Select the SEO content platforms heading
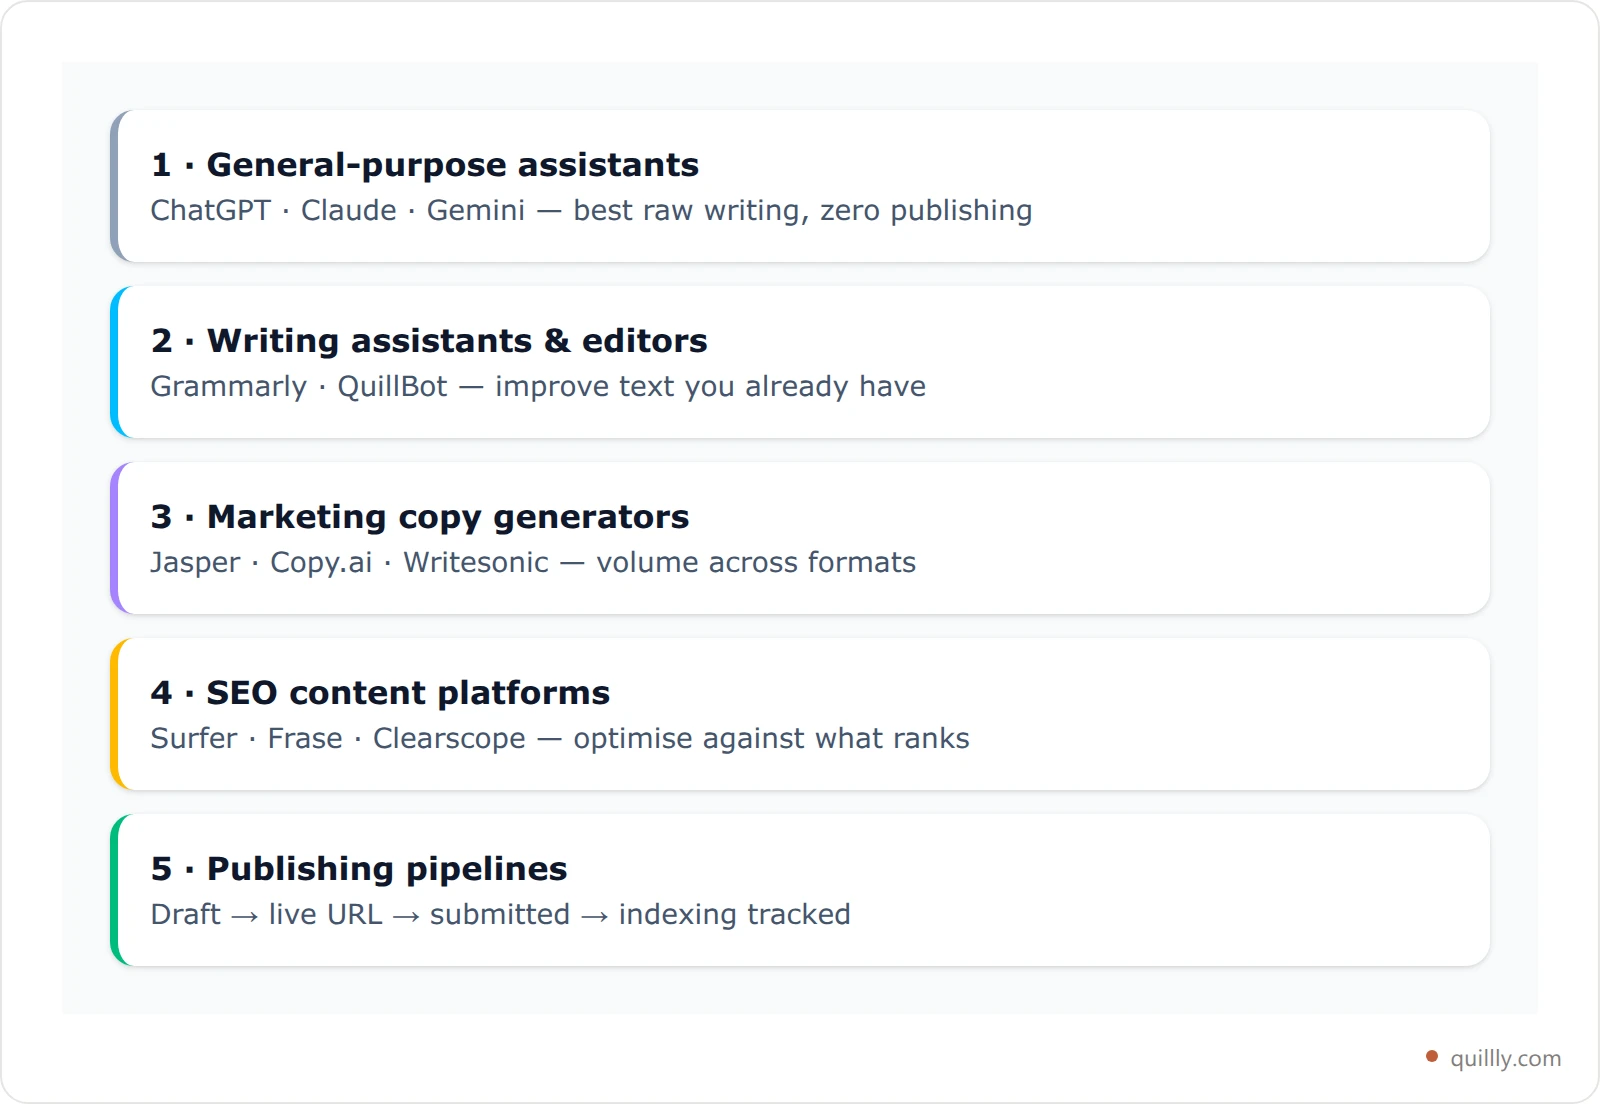 tap(380, 693)
